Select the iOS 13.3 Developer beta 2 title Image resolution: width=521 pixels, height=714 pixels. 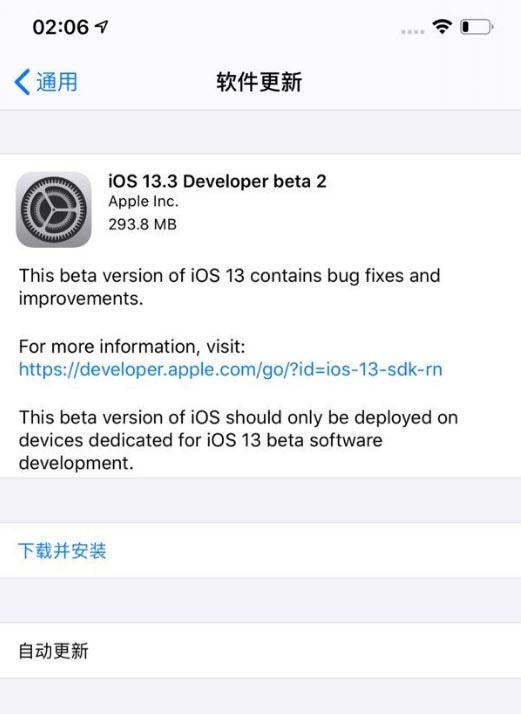pyautogui.click(x=217, y=181)
